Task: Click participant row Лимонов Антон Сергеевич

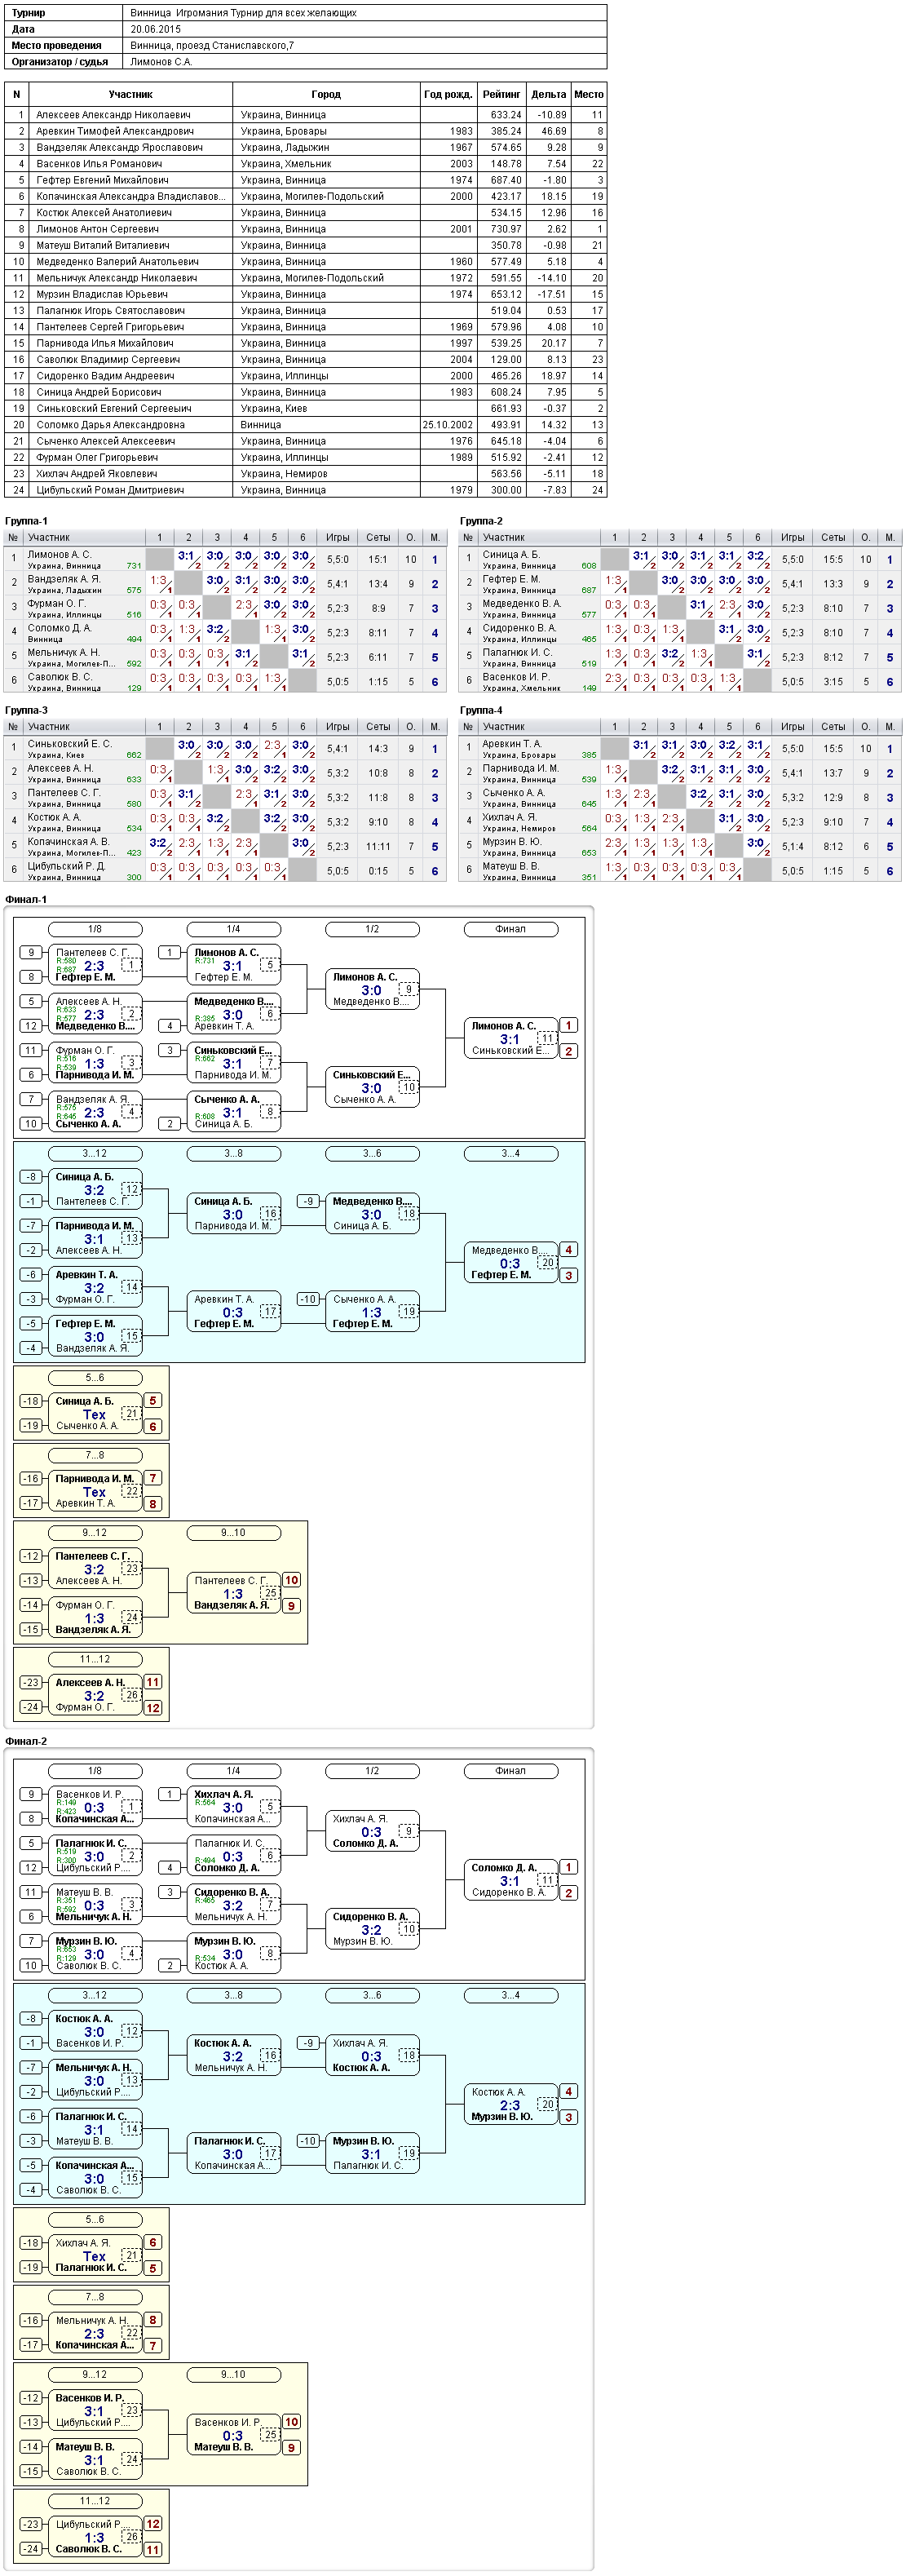Action: (x=305, y=229)
